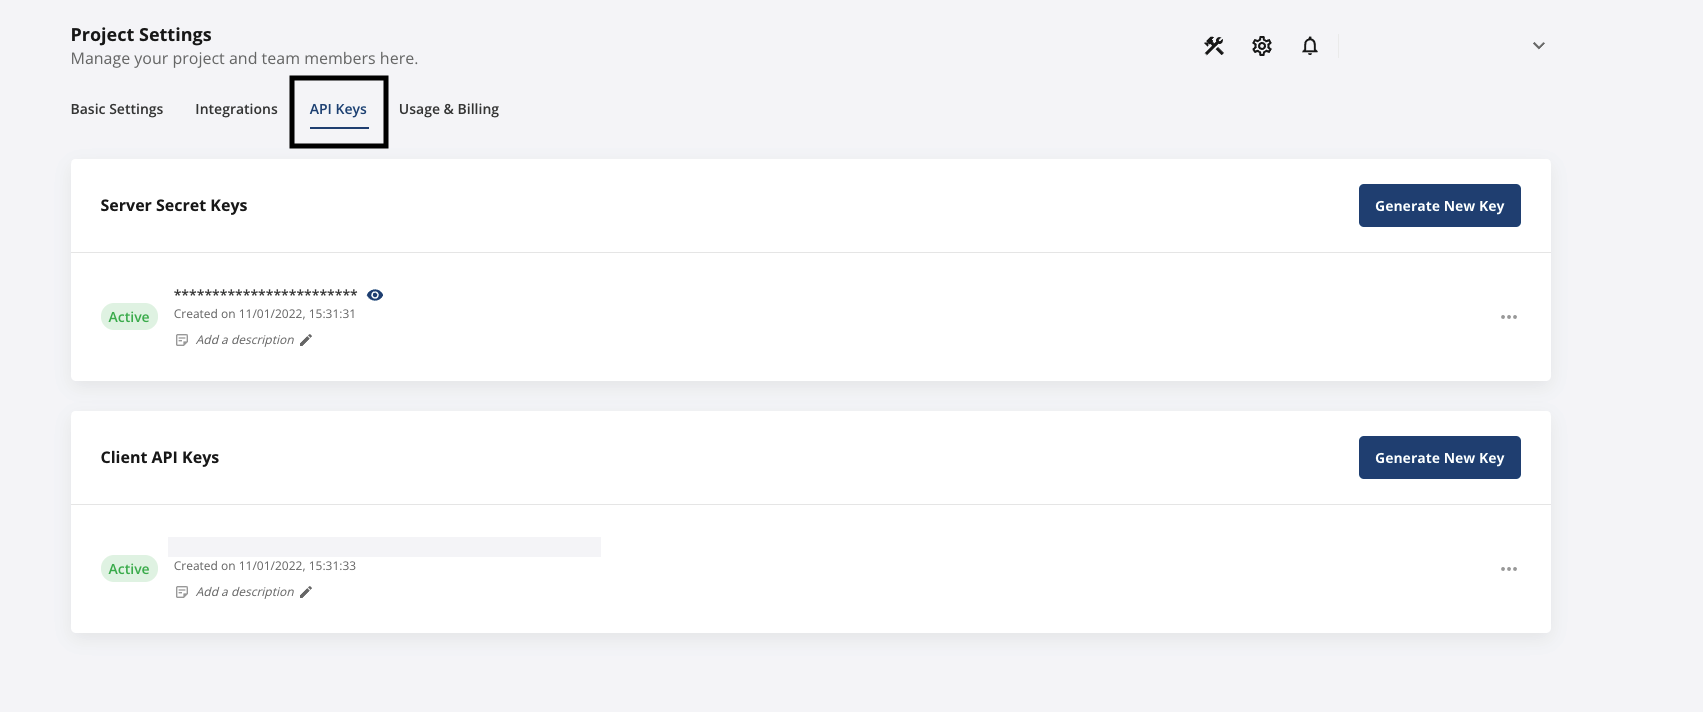The width and height of the screenshot is (1703, 712).
Task: Open the developer tools icon in the header
Action: point(1214,45)
